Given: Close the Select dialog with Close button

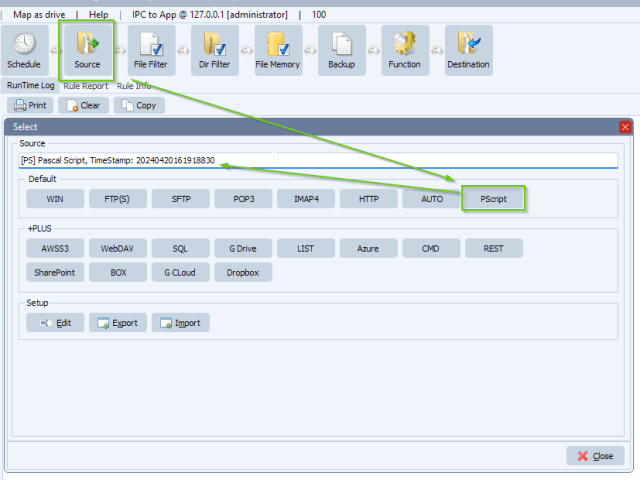Looking at the screenshot, I should pos(595,456).
